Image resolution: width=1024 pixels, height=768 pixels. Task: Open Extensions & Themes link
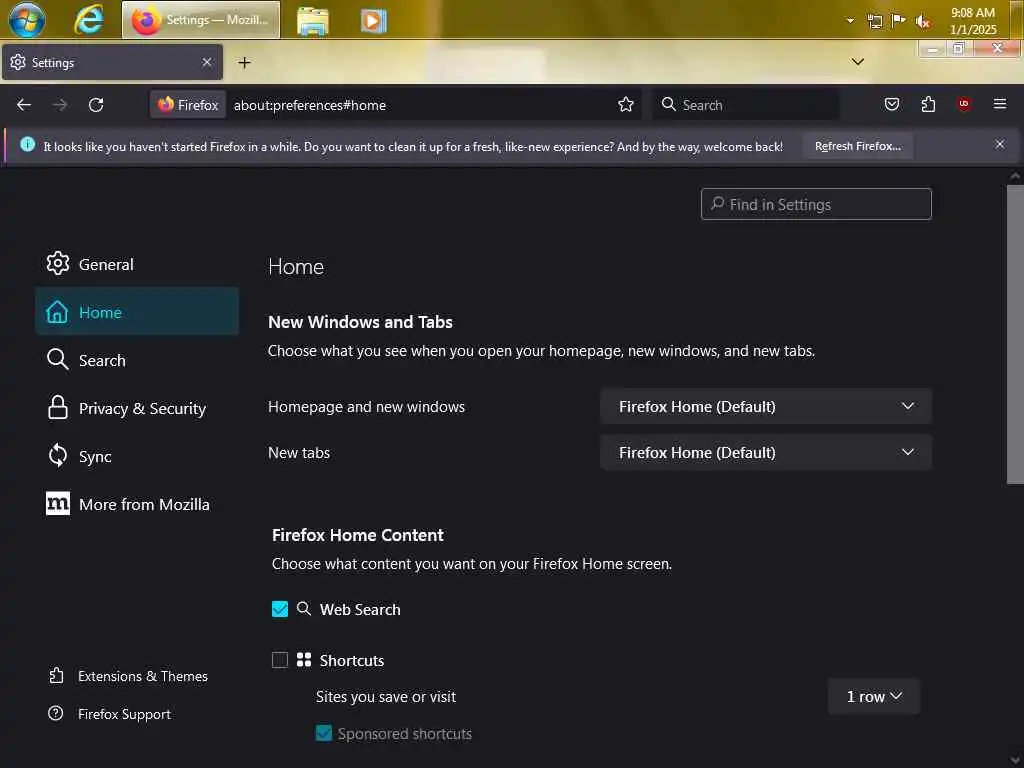(129, 676)
